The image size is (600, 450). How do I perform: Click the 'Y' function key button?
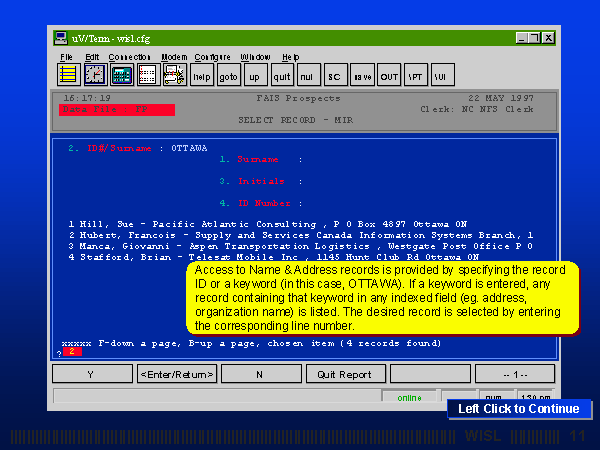91,374
